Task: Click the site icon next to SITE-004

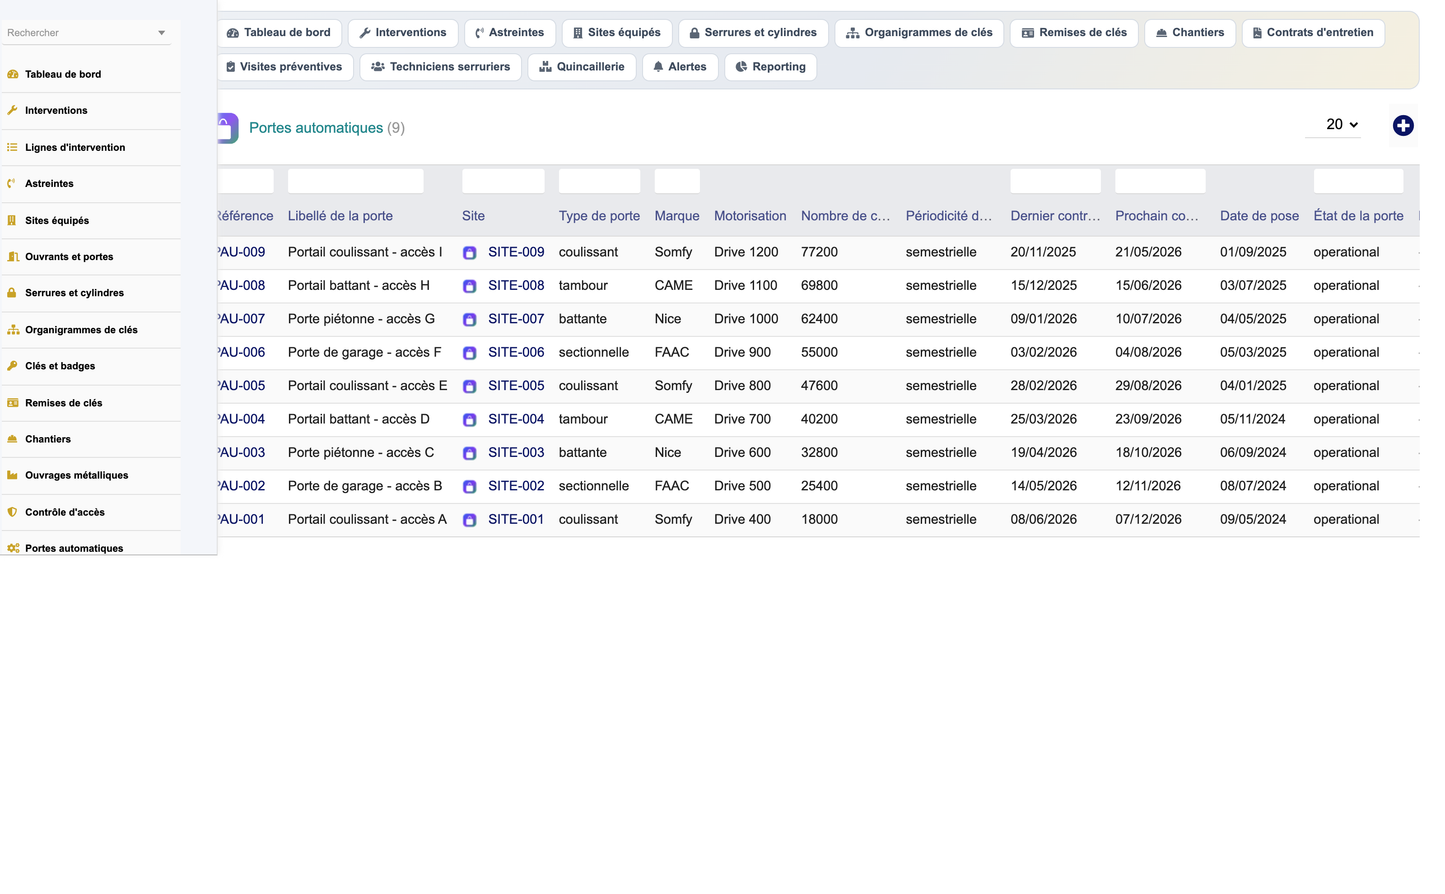Action: tap(469, 420)
